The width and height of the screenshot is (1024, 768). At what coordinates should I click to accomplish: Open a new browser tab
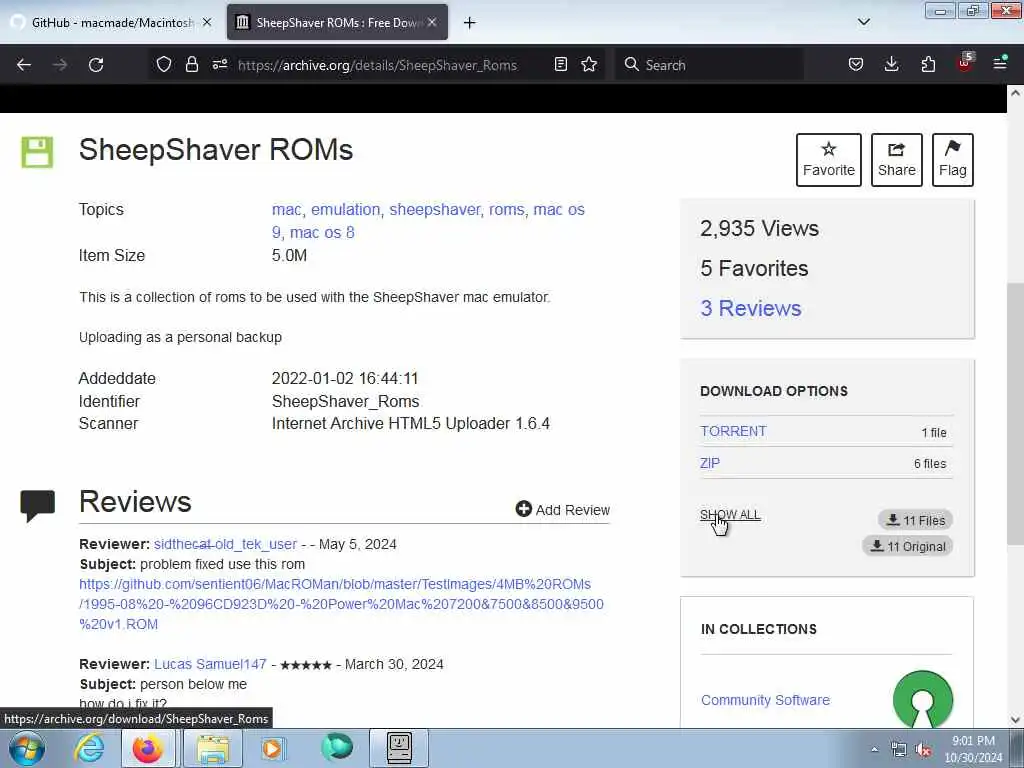point(470,23)
